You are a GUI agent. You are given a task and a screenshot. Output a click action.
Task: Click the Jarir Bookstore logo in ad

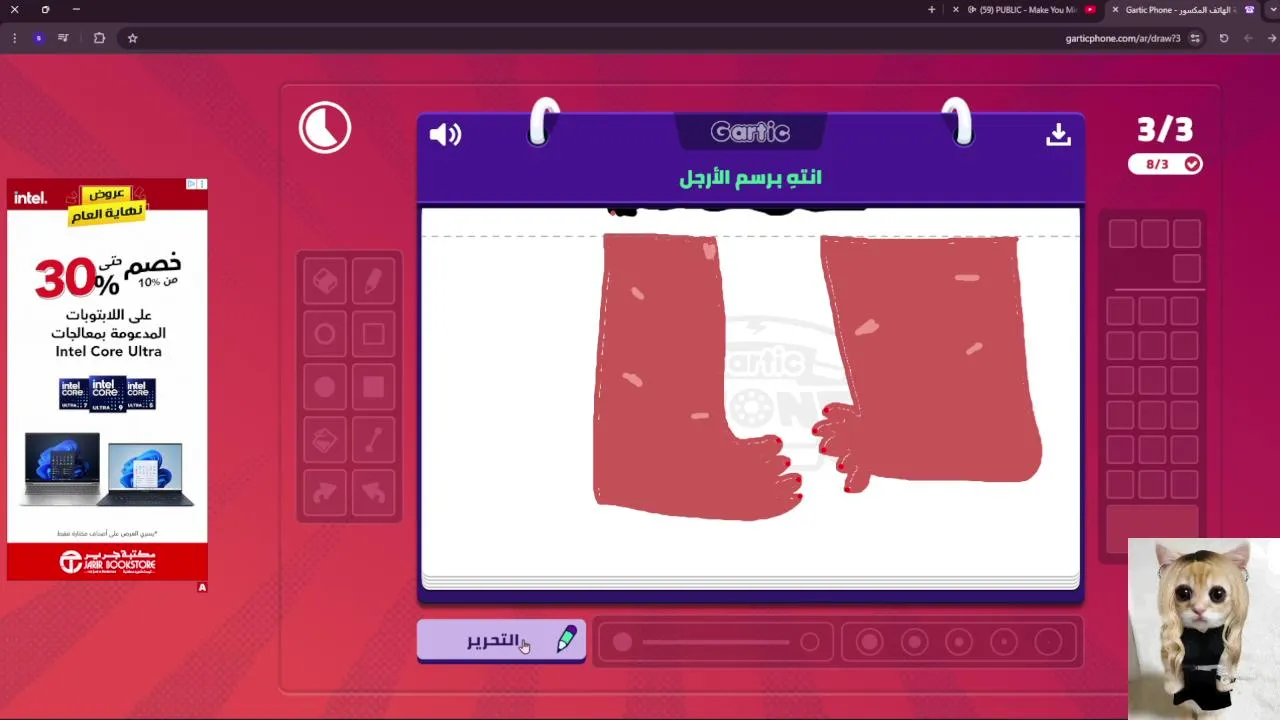pos(107,560)
